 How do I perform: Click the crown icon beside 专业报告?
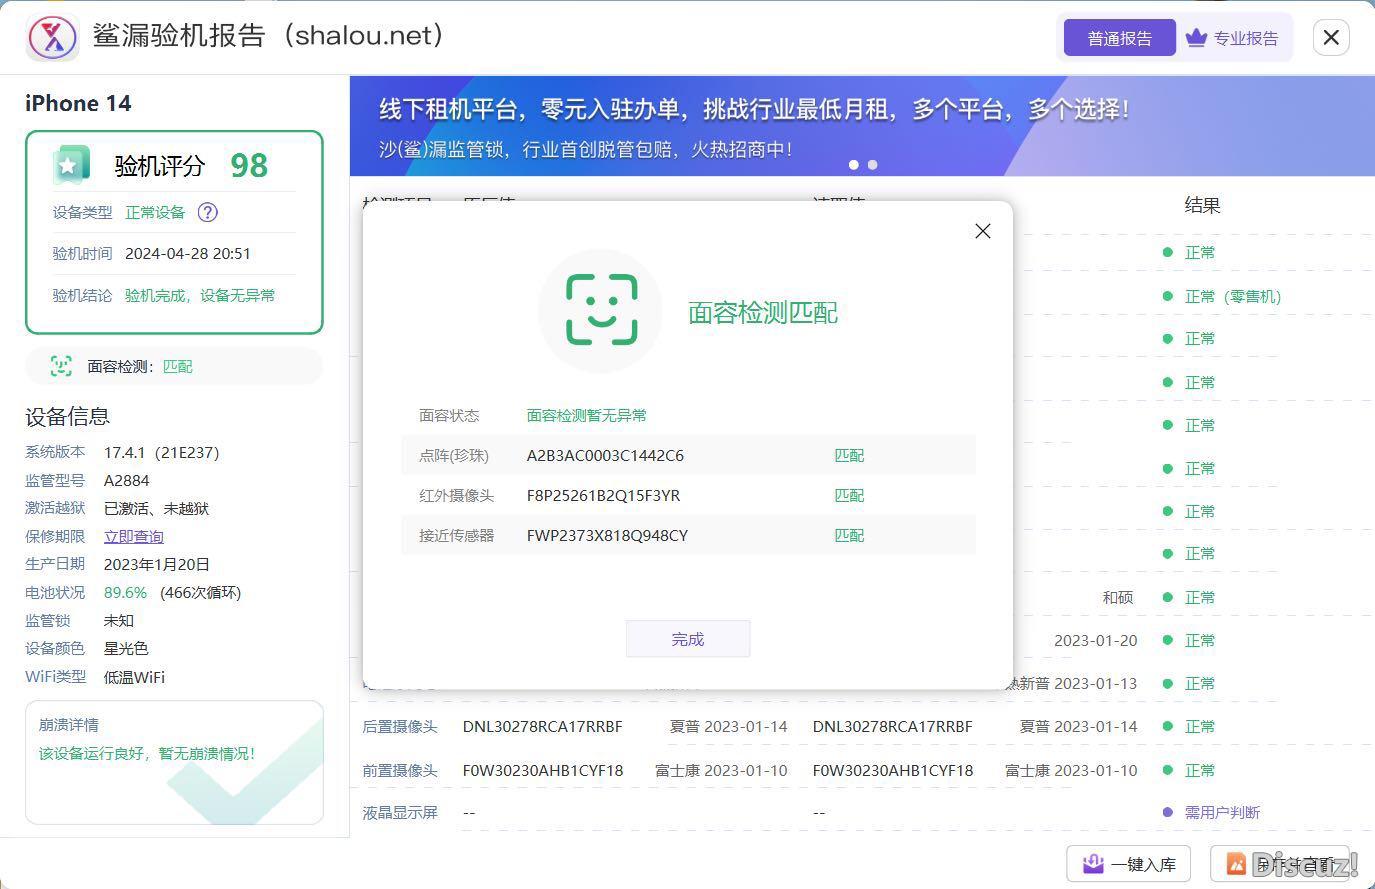pos(1196,38)
